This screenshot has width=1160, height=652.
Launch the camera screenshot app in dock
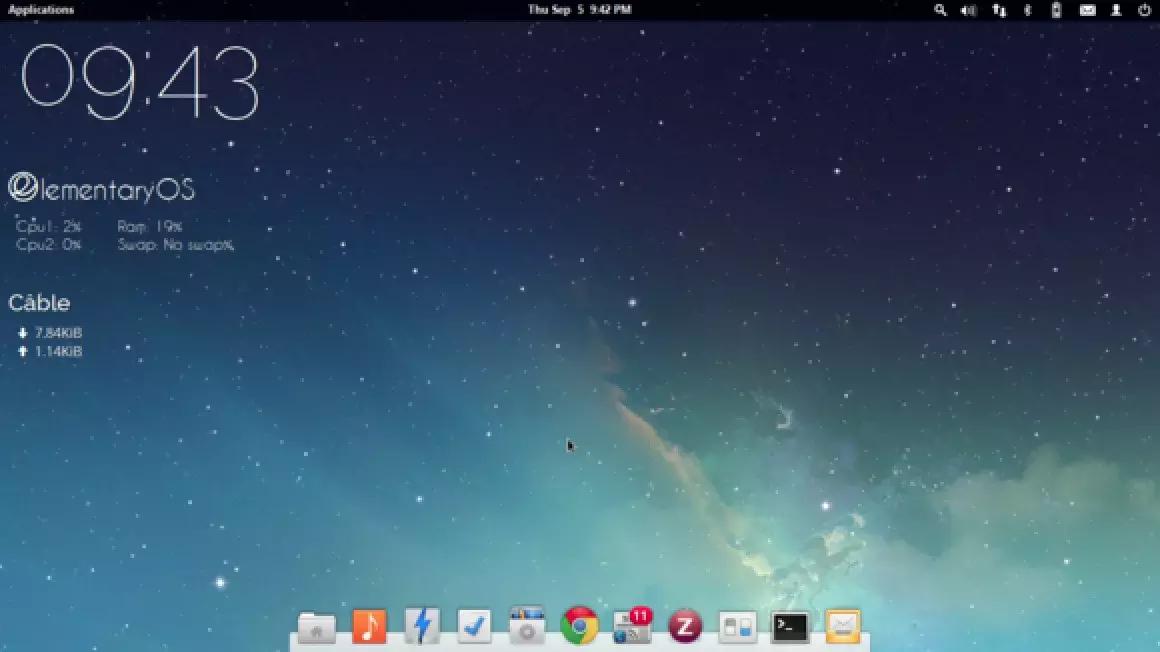(x=526, y=626)
